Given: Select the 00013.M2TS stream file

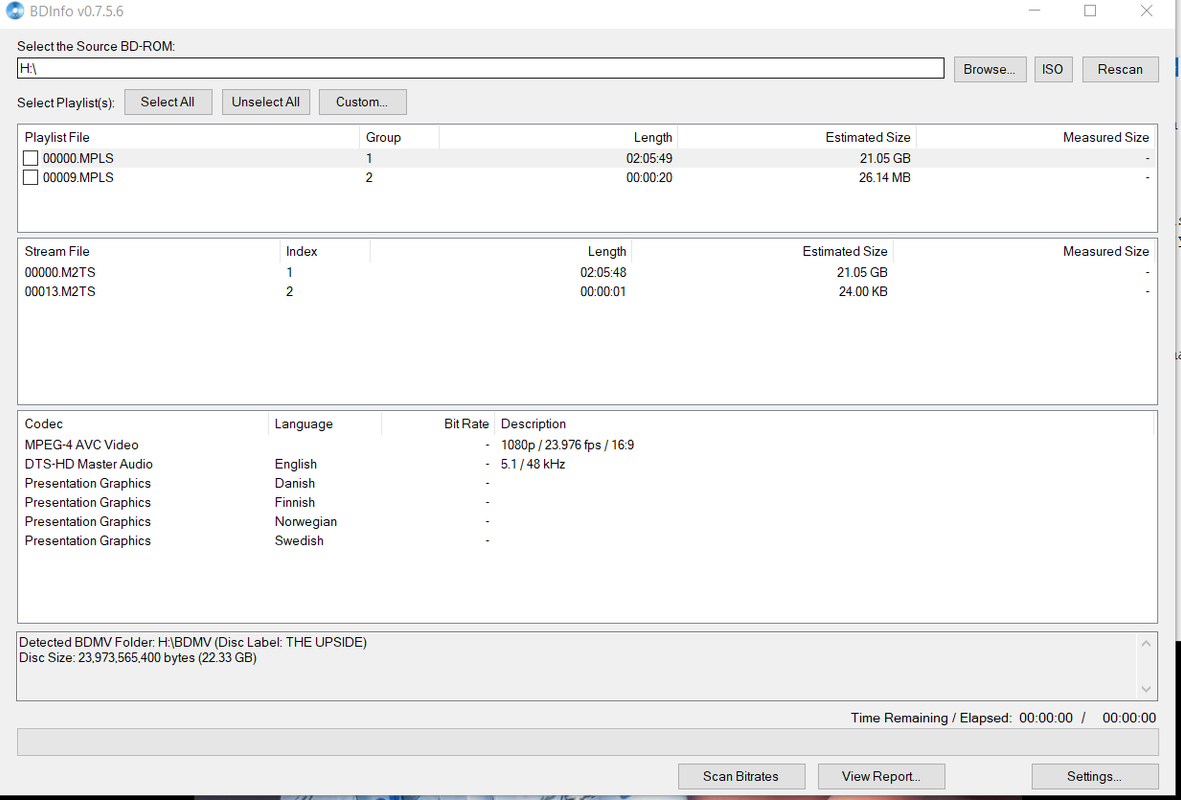Looking at the screenshot, I should point(587,292).
